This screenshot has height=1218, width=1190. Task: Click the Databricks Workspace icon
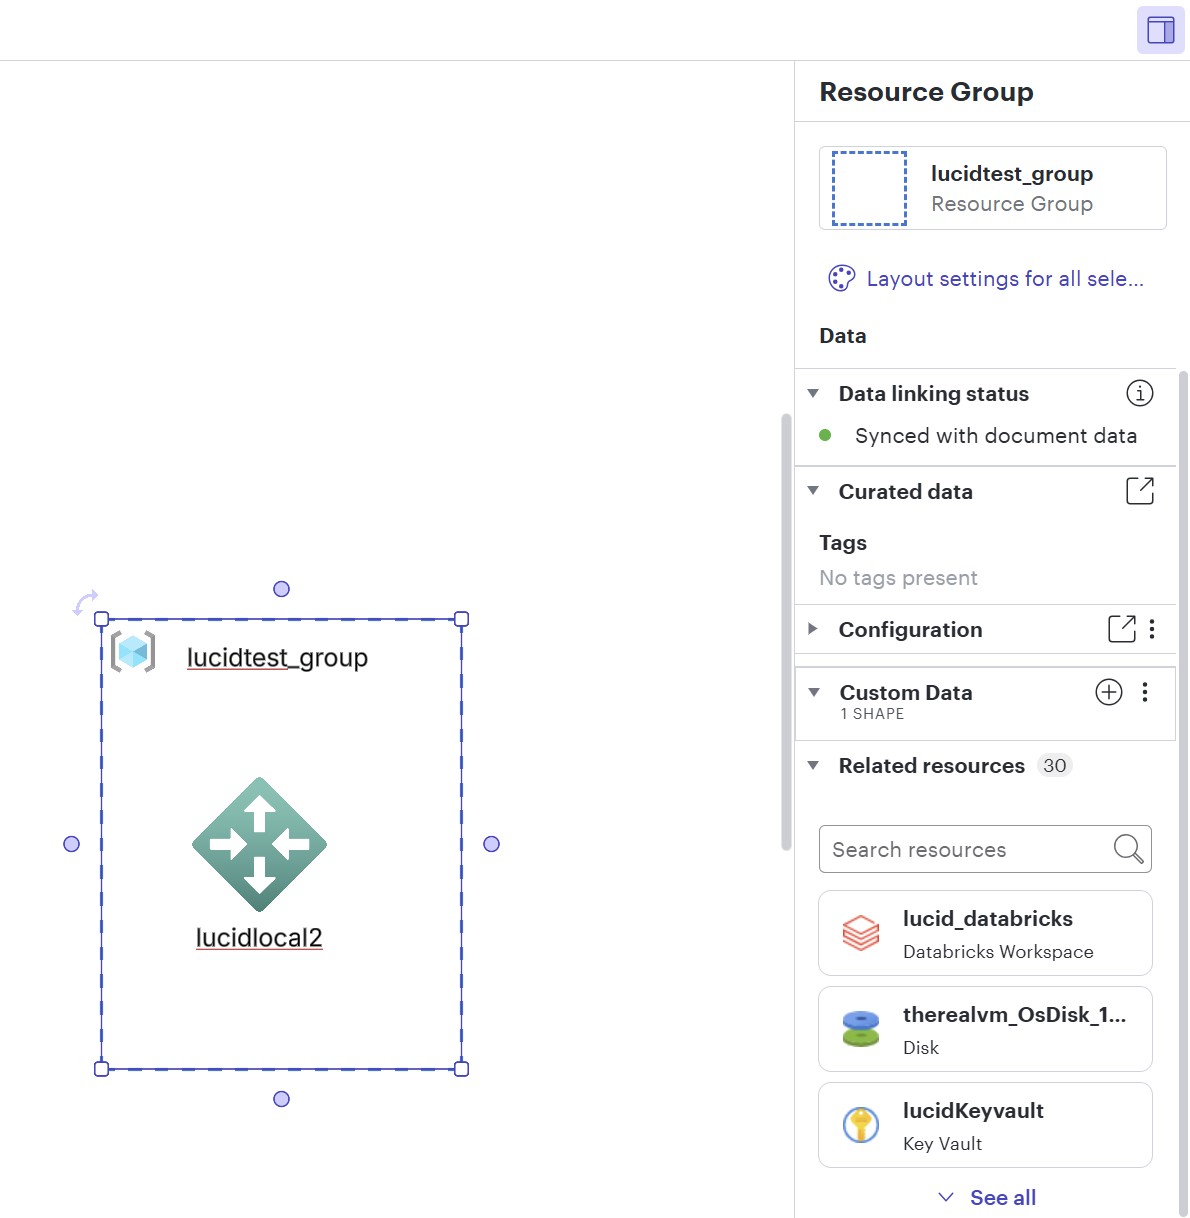pos(861,933)
